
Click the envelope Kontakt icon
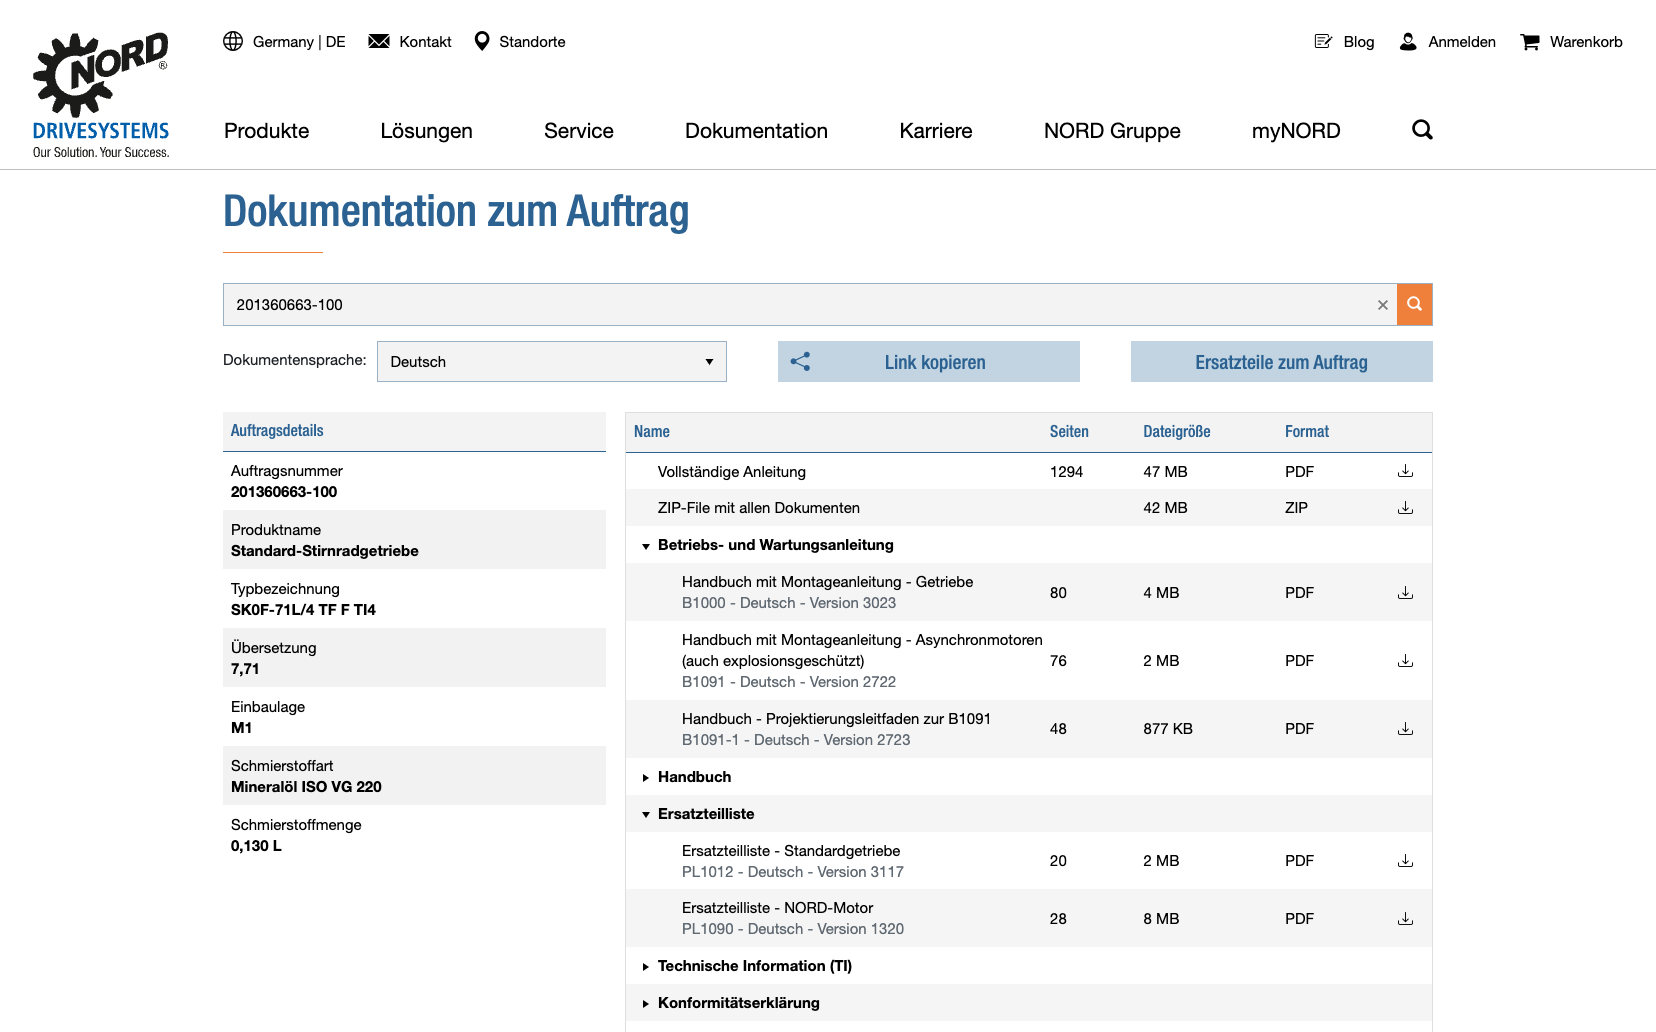379,41
